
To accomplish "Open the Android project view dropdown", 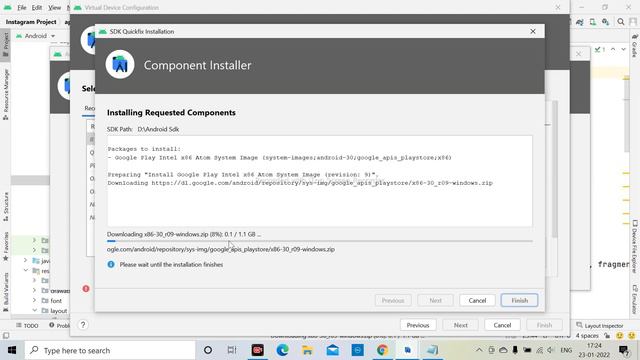I will click(35, 36).
